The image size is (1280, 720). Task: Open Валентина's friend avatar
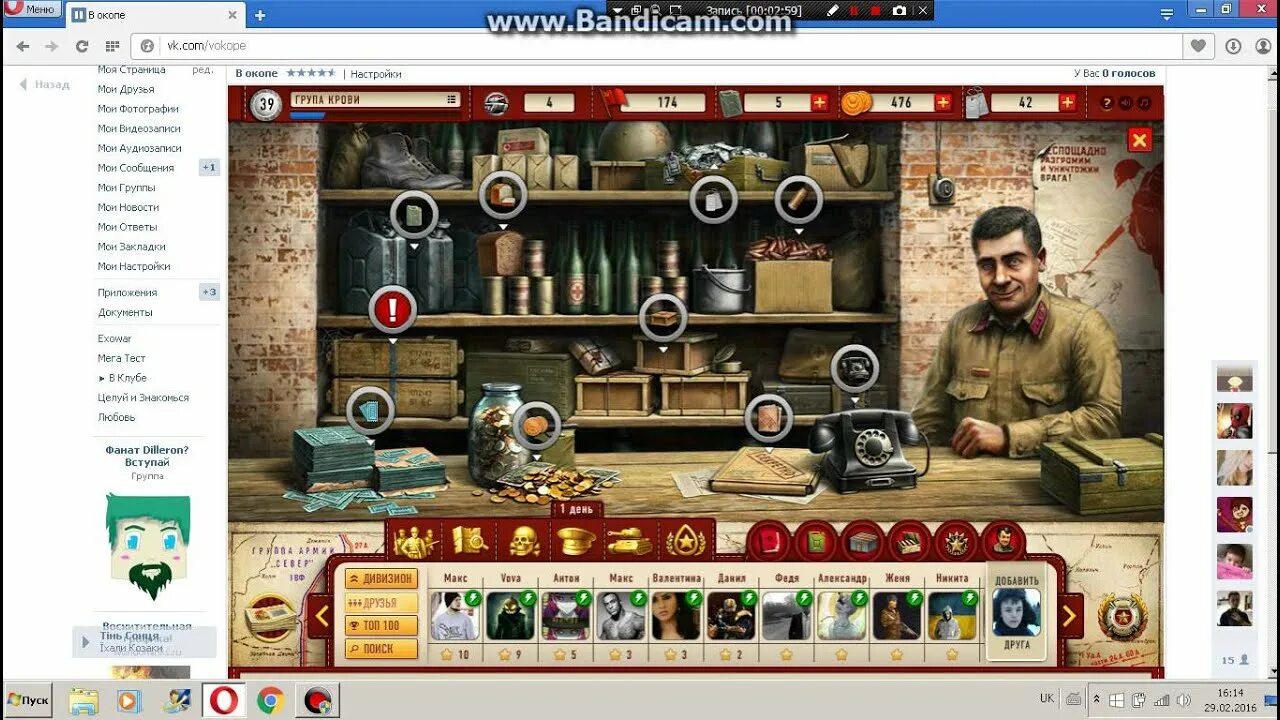pos(676,615)
